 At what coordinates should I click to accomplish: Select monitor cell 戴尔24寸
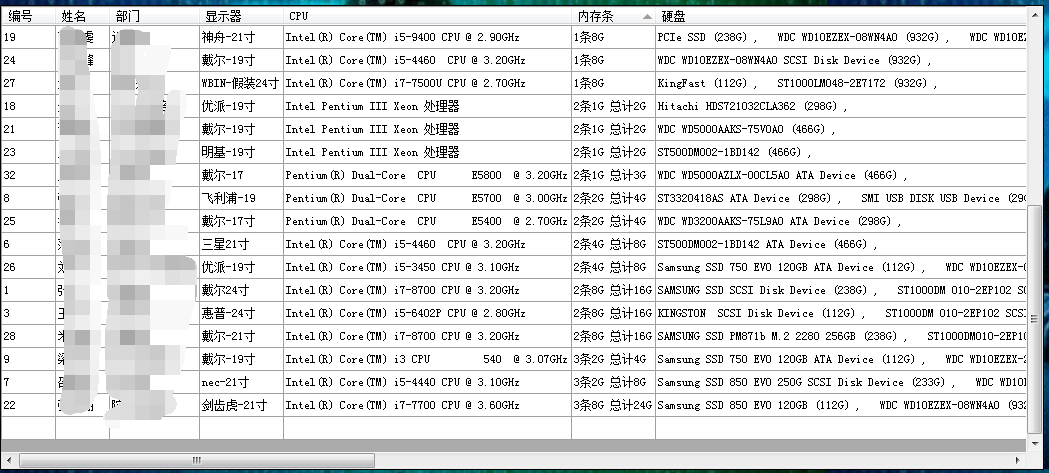tap(242, 290)
